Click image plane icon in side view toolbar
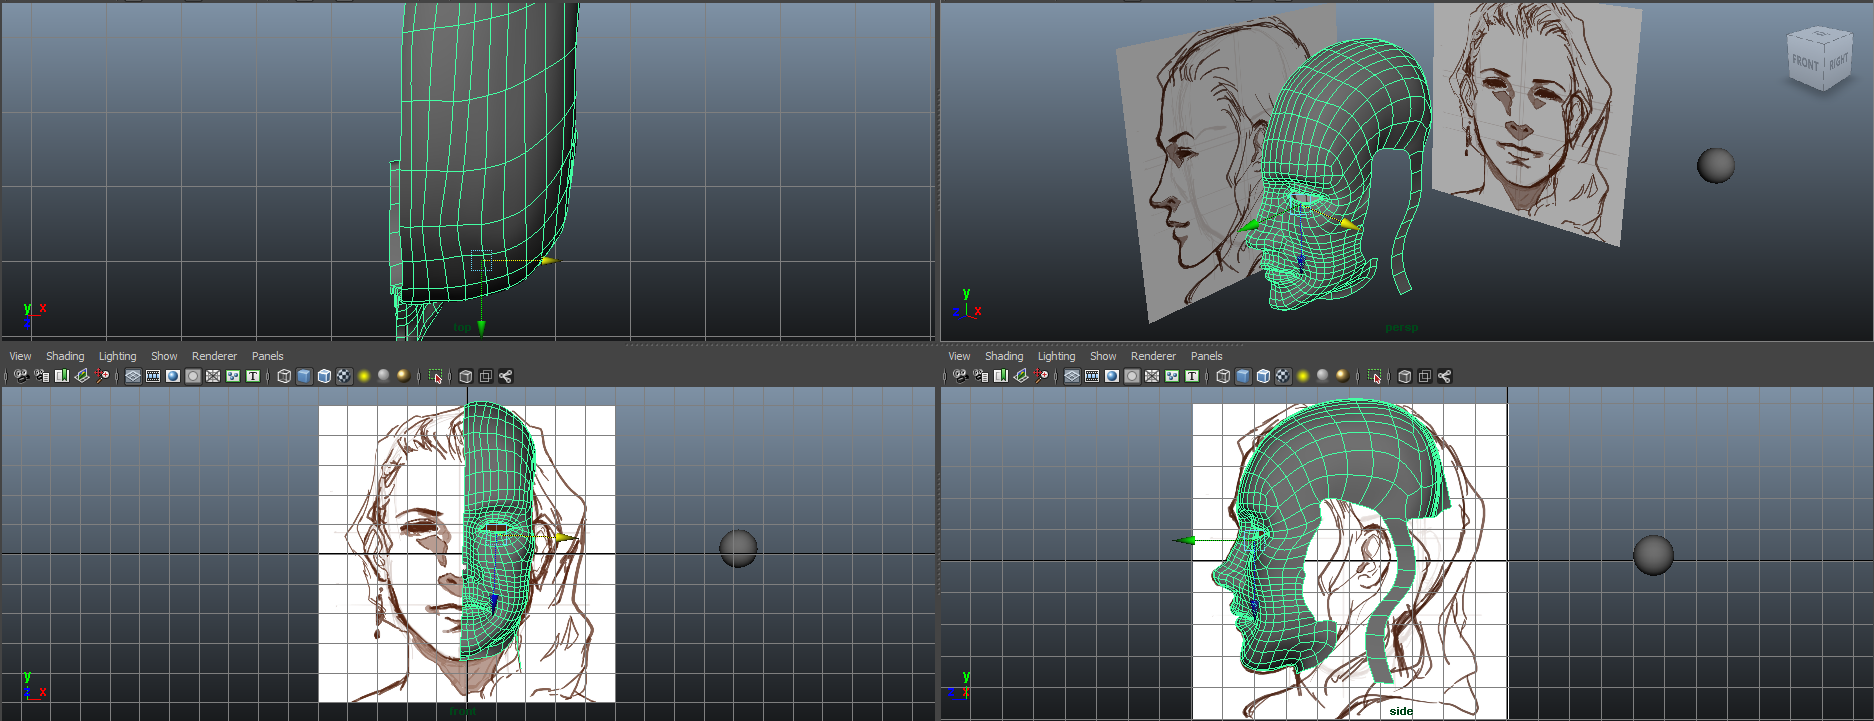Viewport: 1874px width, 721px height. pyautogui.click(x=1021, y=376)
